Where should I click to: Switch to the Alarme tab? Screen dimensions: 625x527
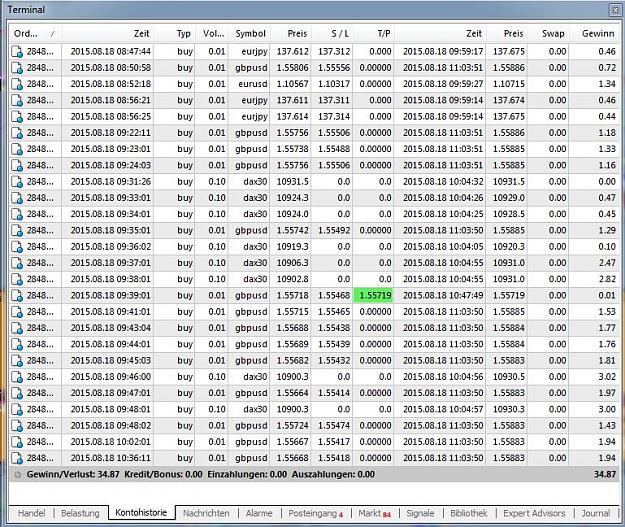pos(259,513)
